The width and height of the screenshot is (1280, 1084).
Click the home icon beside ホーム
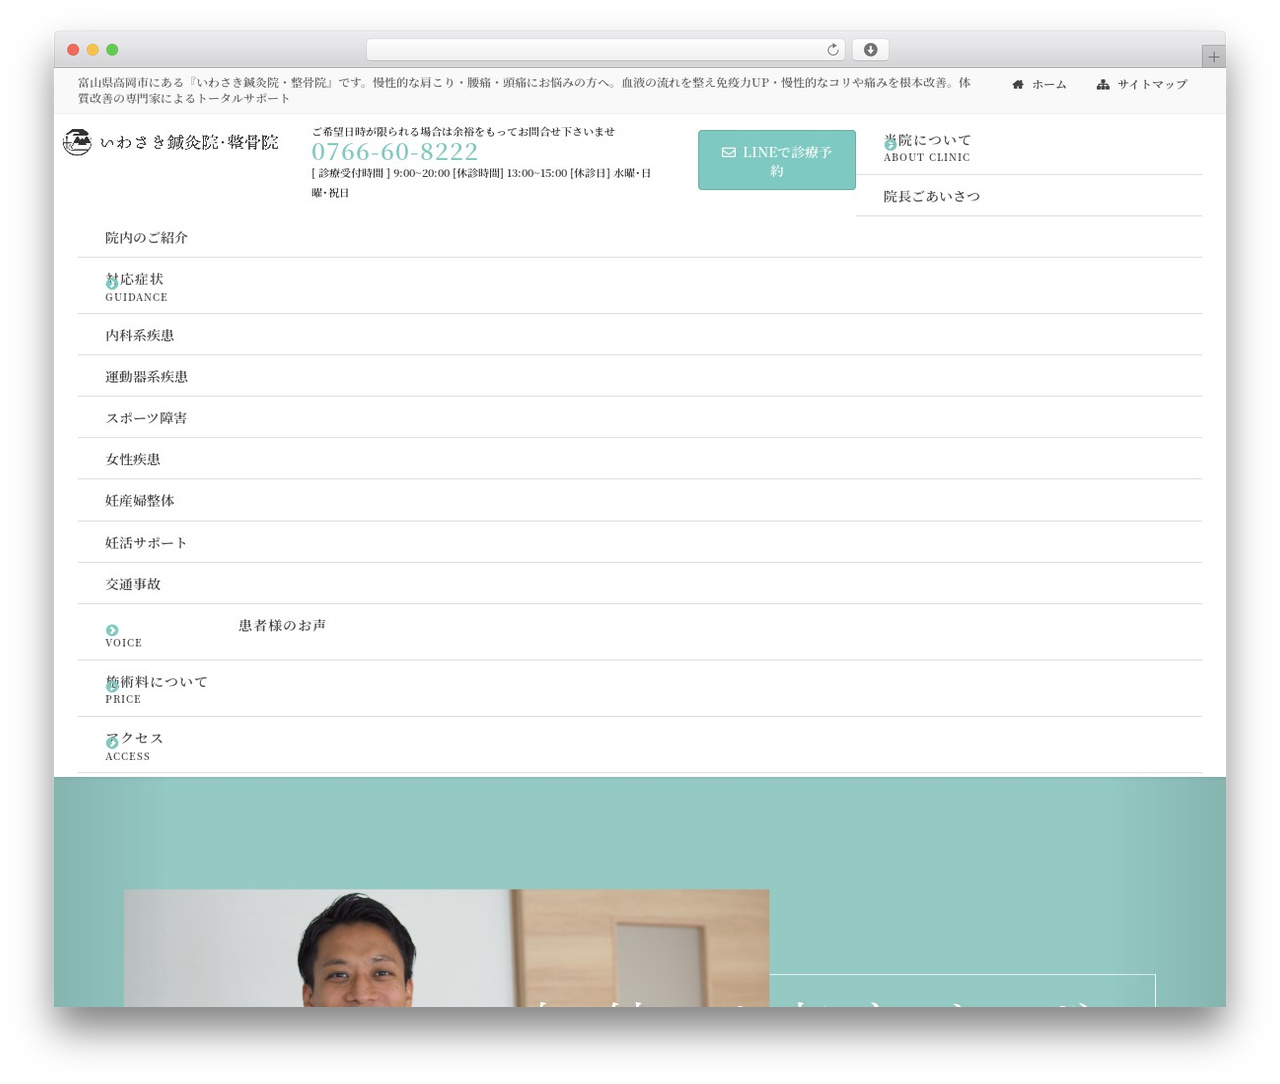(x=1018, y=85)
